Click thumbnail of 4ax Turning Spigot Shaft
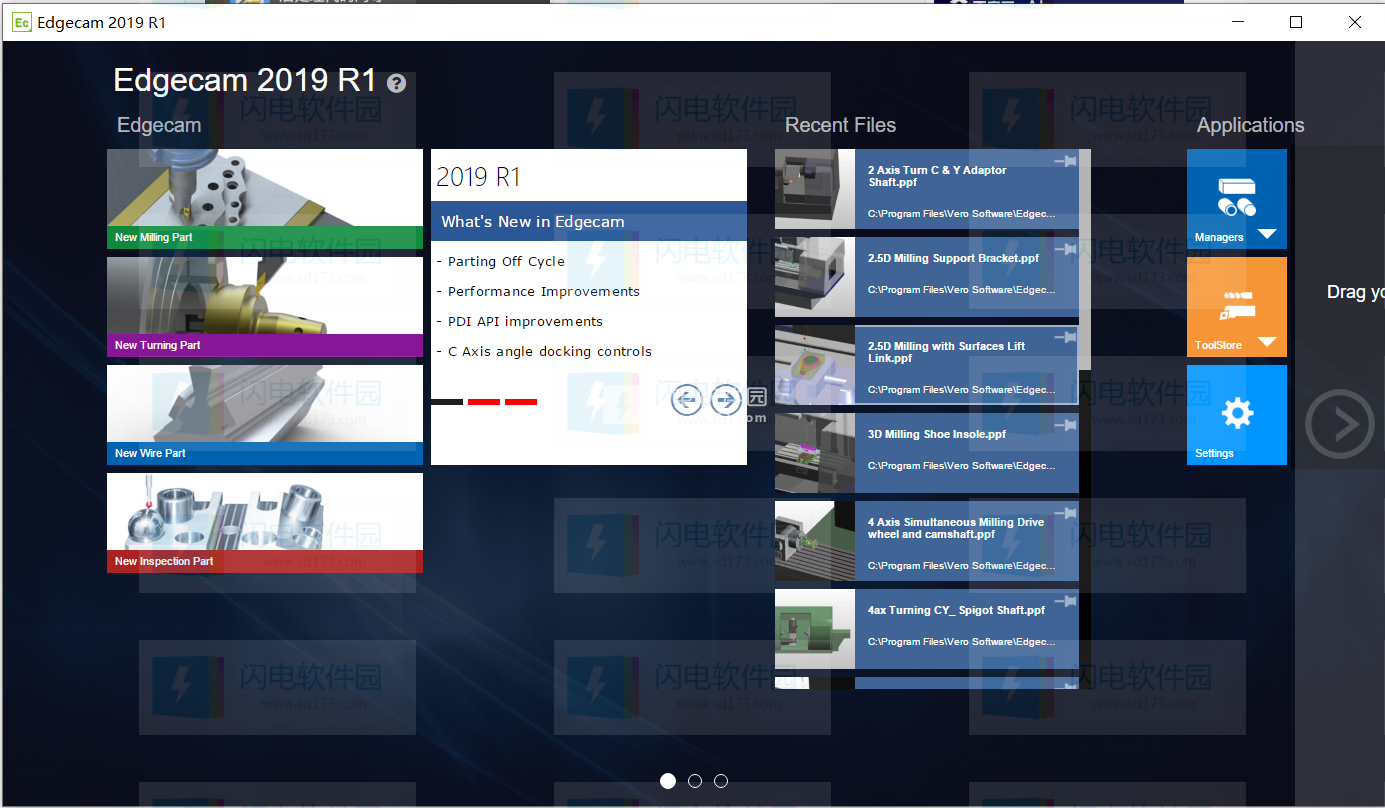 tap(815, 629)
